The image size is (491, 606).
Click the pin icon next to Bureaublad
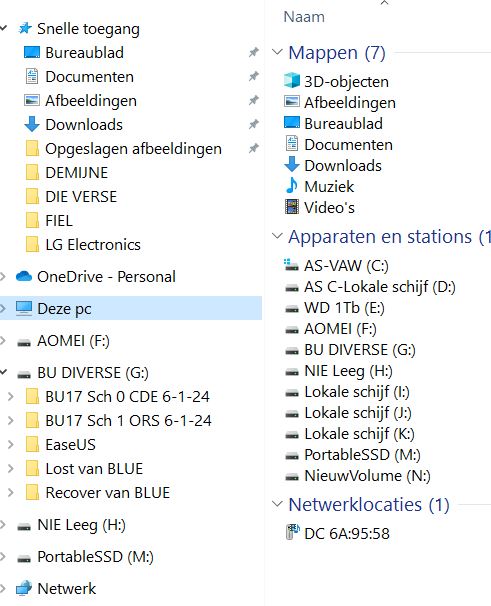coord(254,52)
